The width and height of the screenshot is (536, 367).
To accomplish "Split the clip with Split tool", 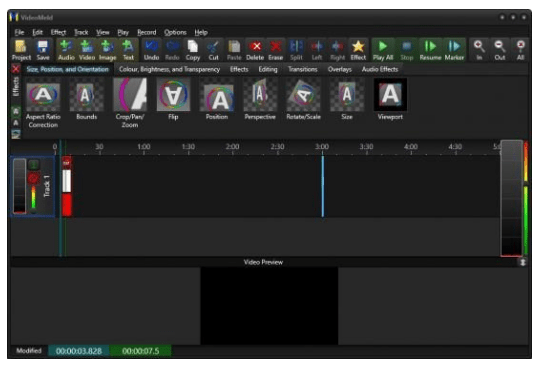I will click(296, 50).
